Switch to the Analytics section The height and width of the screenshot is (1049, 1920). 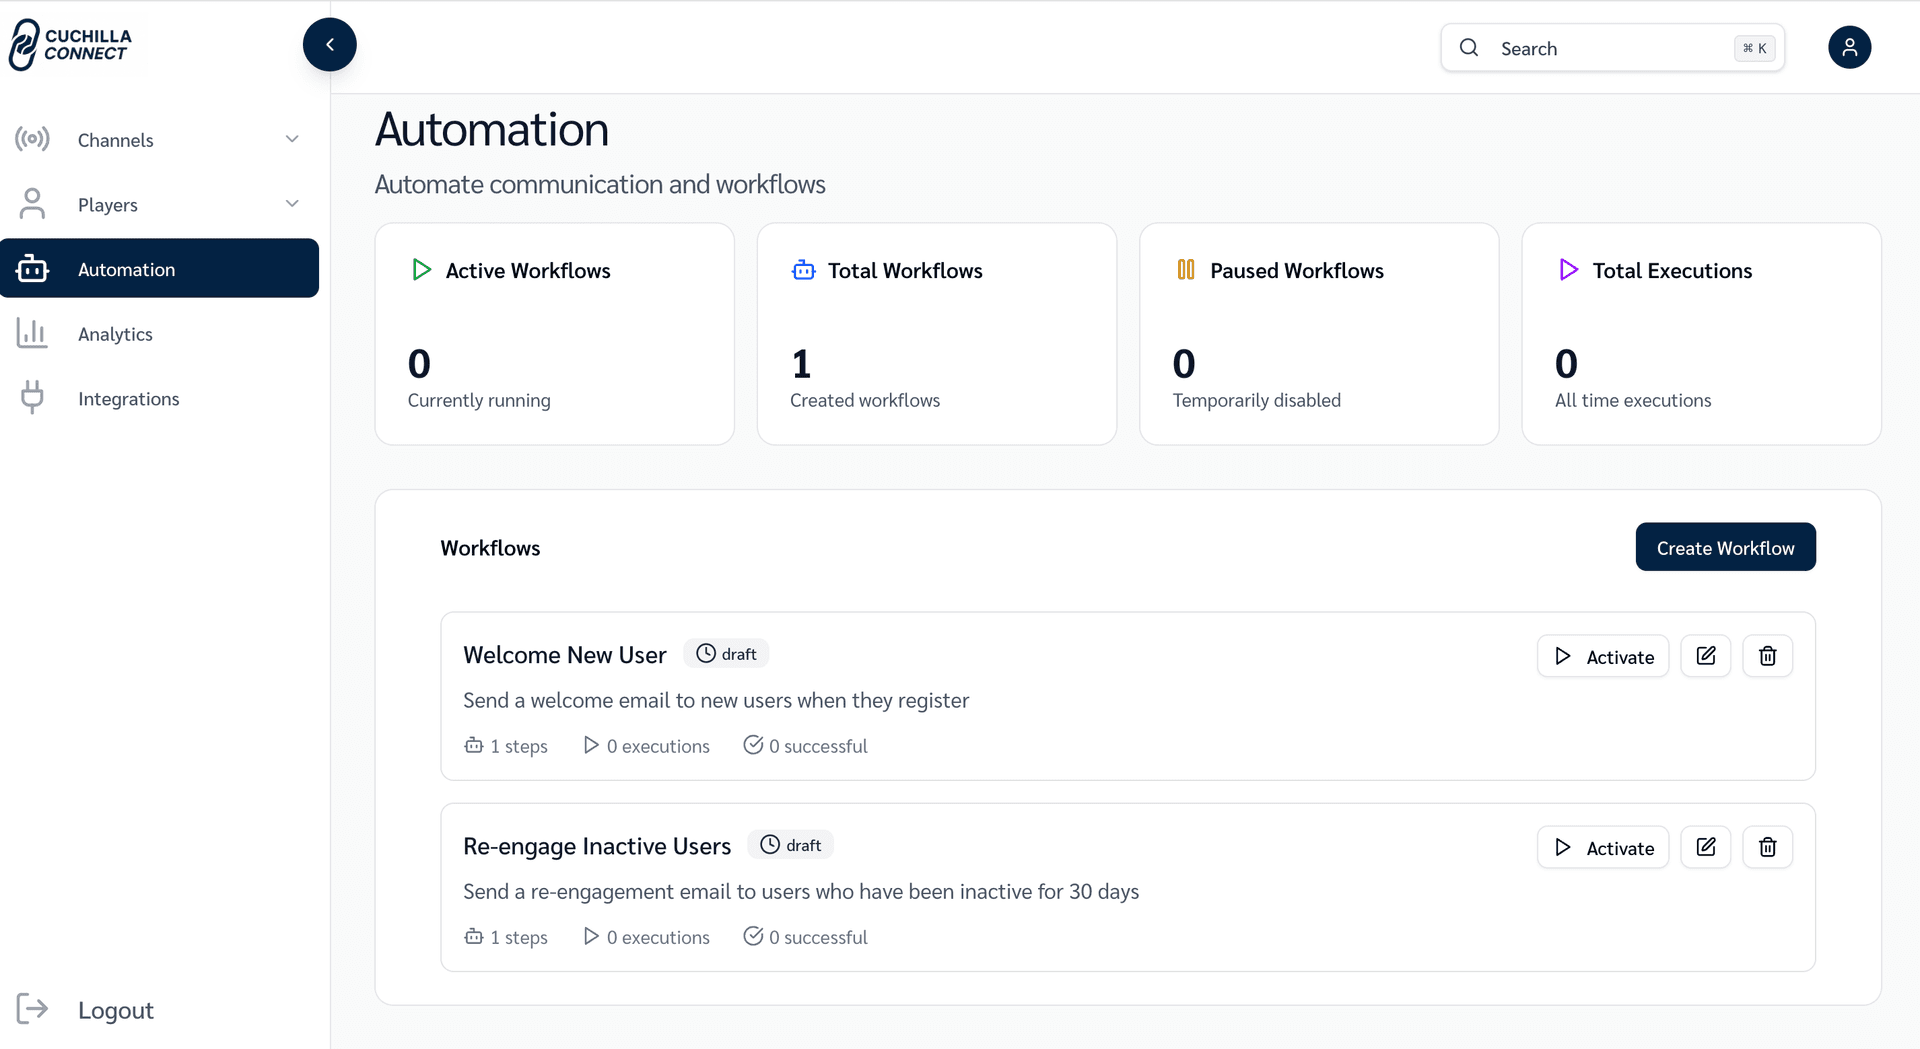[x=115, y=333]
